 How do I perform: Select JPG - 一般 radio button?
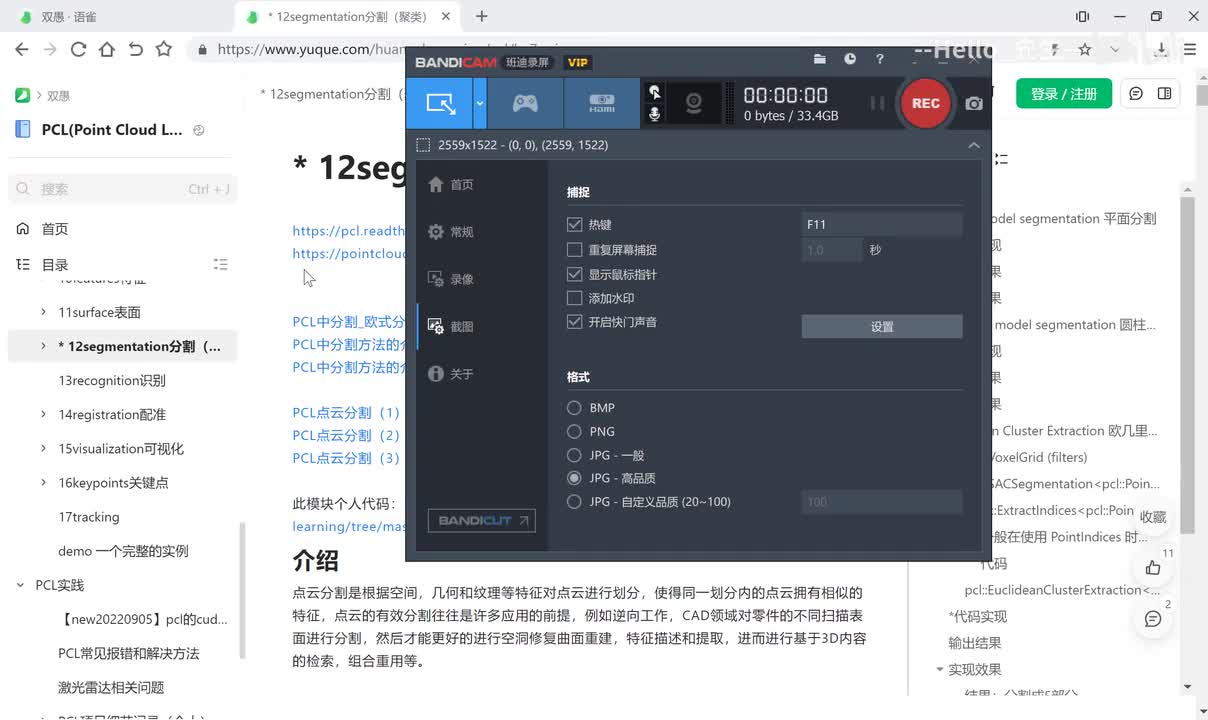pos(574,455)
